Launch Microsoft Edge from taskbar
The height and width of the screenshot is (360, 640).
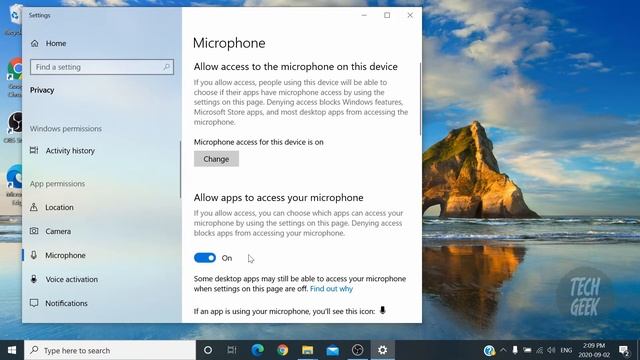[x=257, y=350]
